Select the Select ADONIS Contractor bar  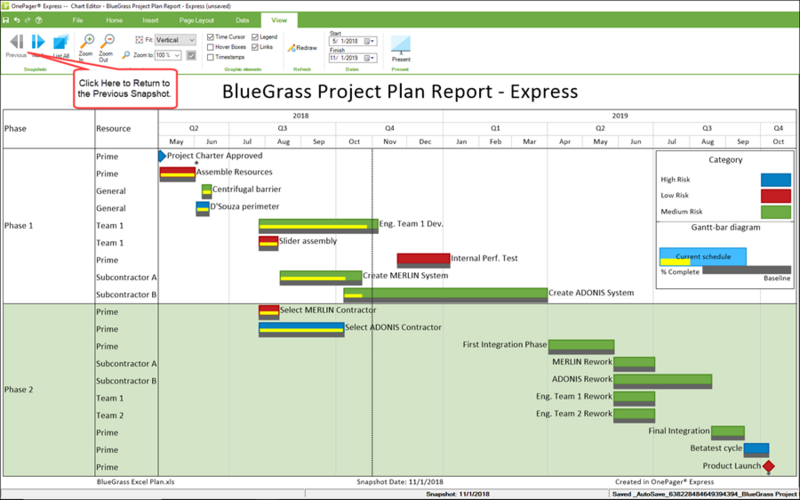tap(302, 330)
